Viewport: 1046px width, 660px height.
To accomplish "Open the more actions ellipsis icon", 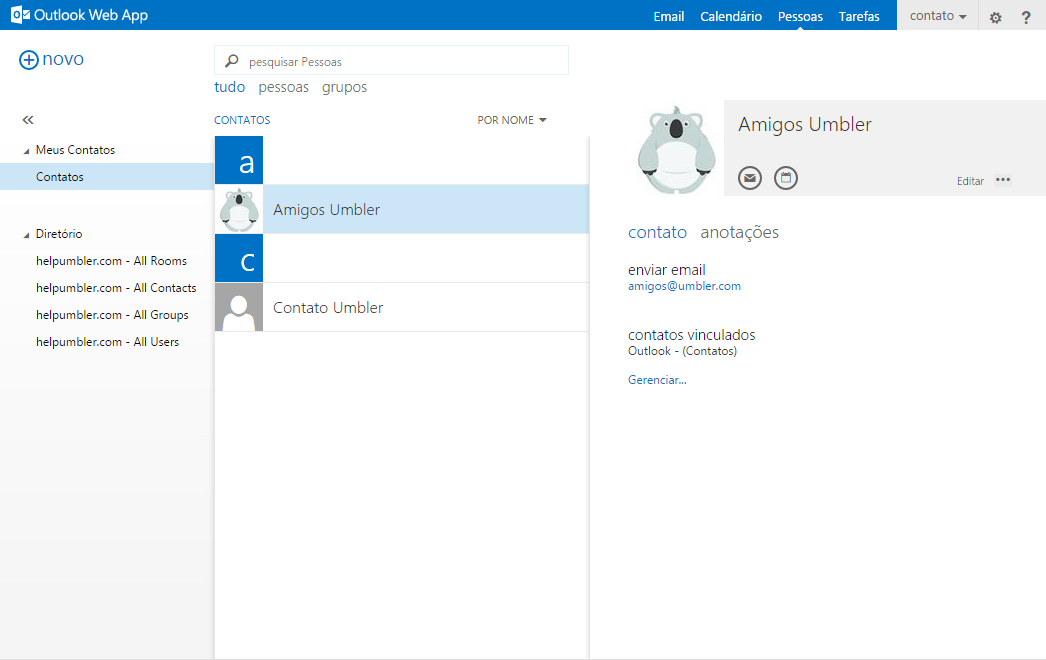I will pos(1003,180).
